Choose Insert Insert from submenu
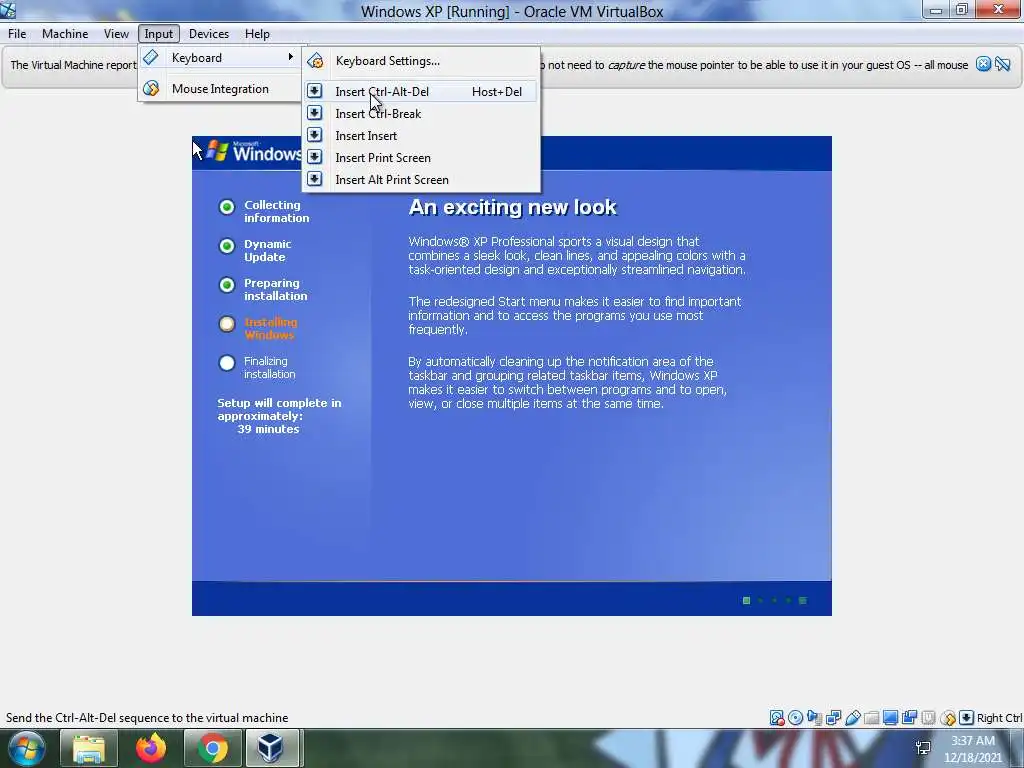This screenshot has width=1024, height=768. pos(421,136)
